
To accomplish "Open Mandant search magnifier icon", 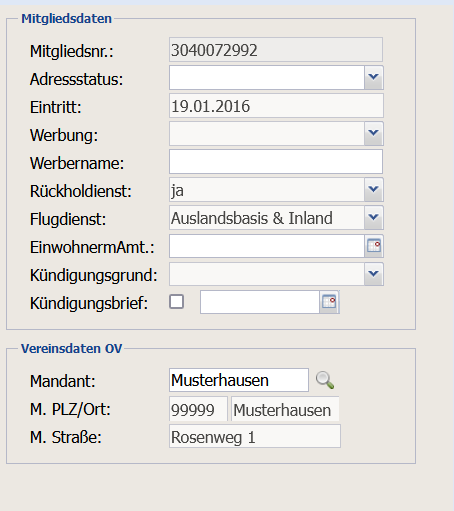I will point(325,380).
